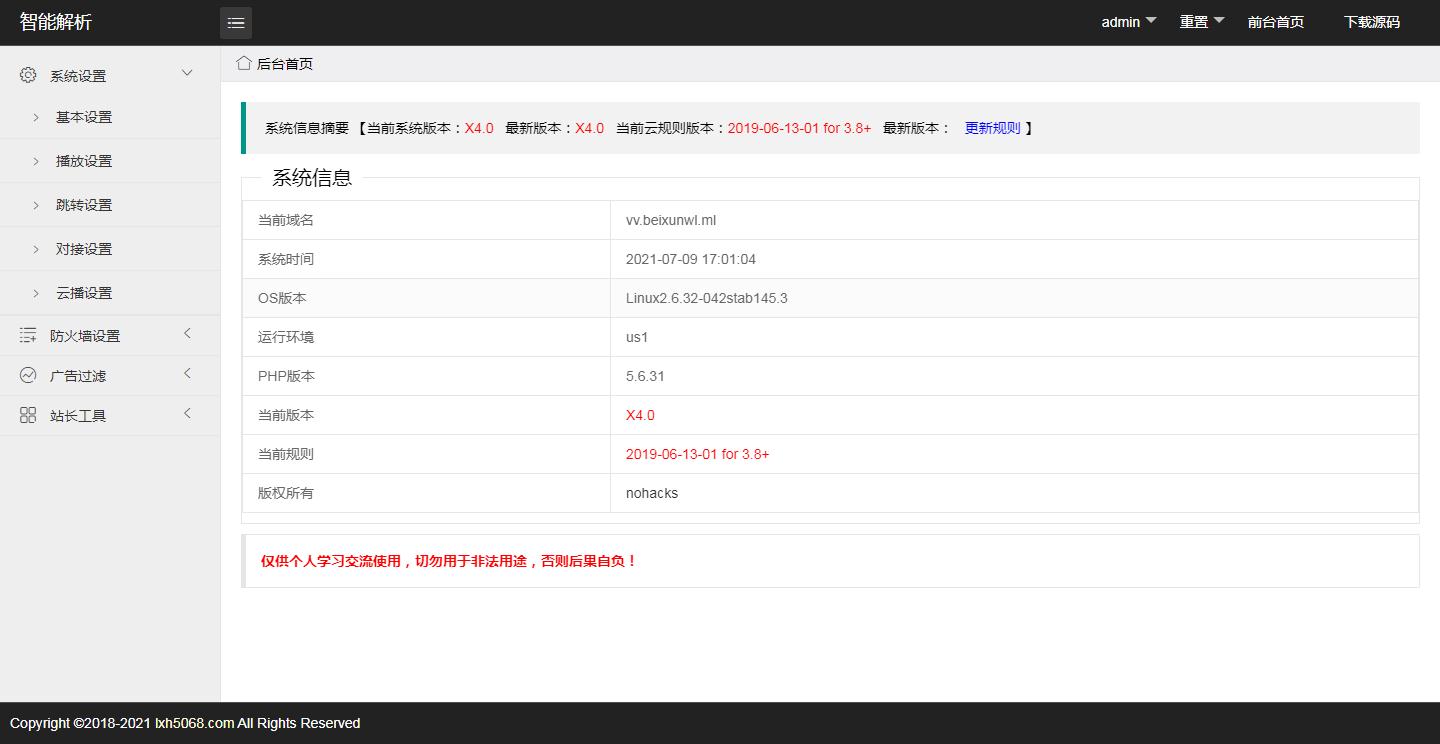1440x744 pixels.
Task: Select 播放设置 in the sidebar
Action: [x=84, y=160]
